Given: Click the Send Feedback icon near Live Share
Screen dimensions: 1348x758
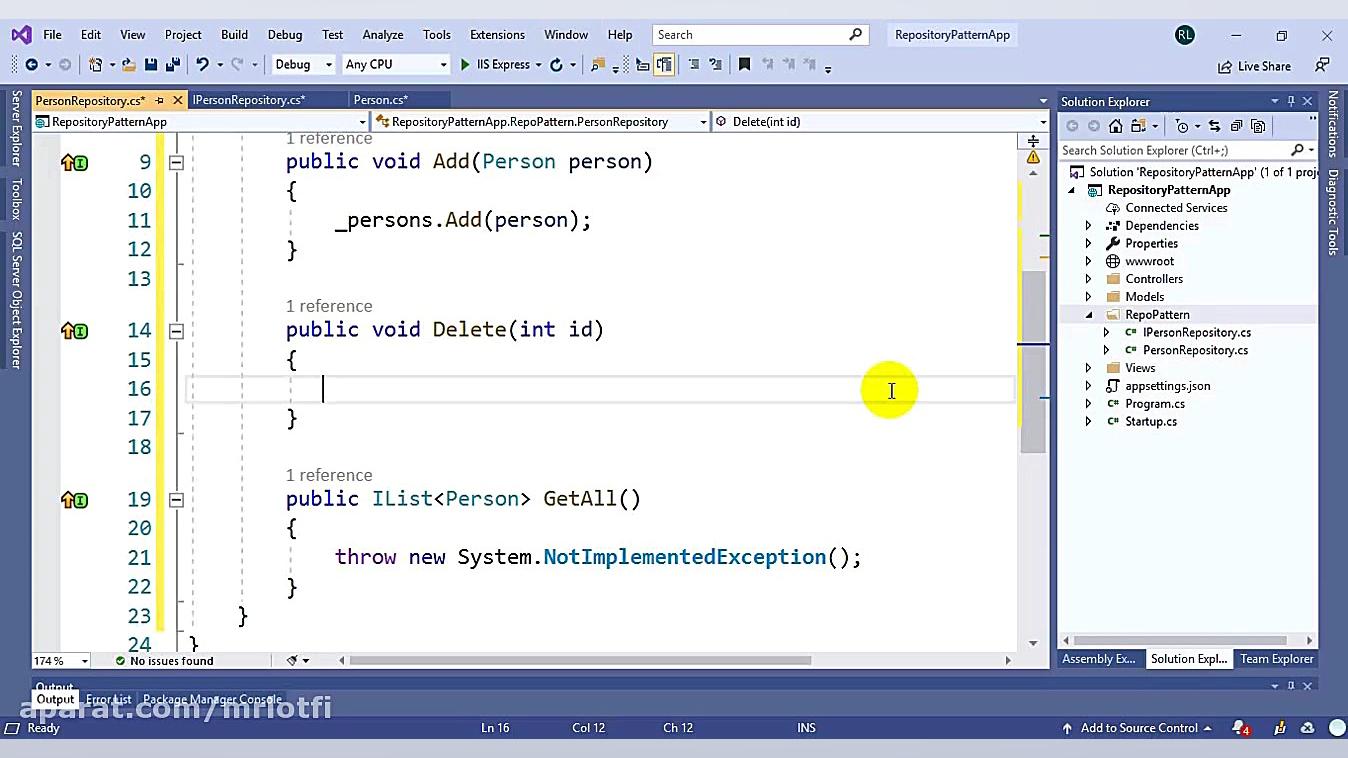Looking at the screenshot, I should (x=1322, y=65).
